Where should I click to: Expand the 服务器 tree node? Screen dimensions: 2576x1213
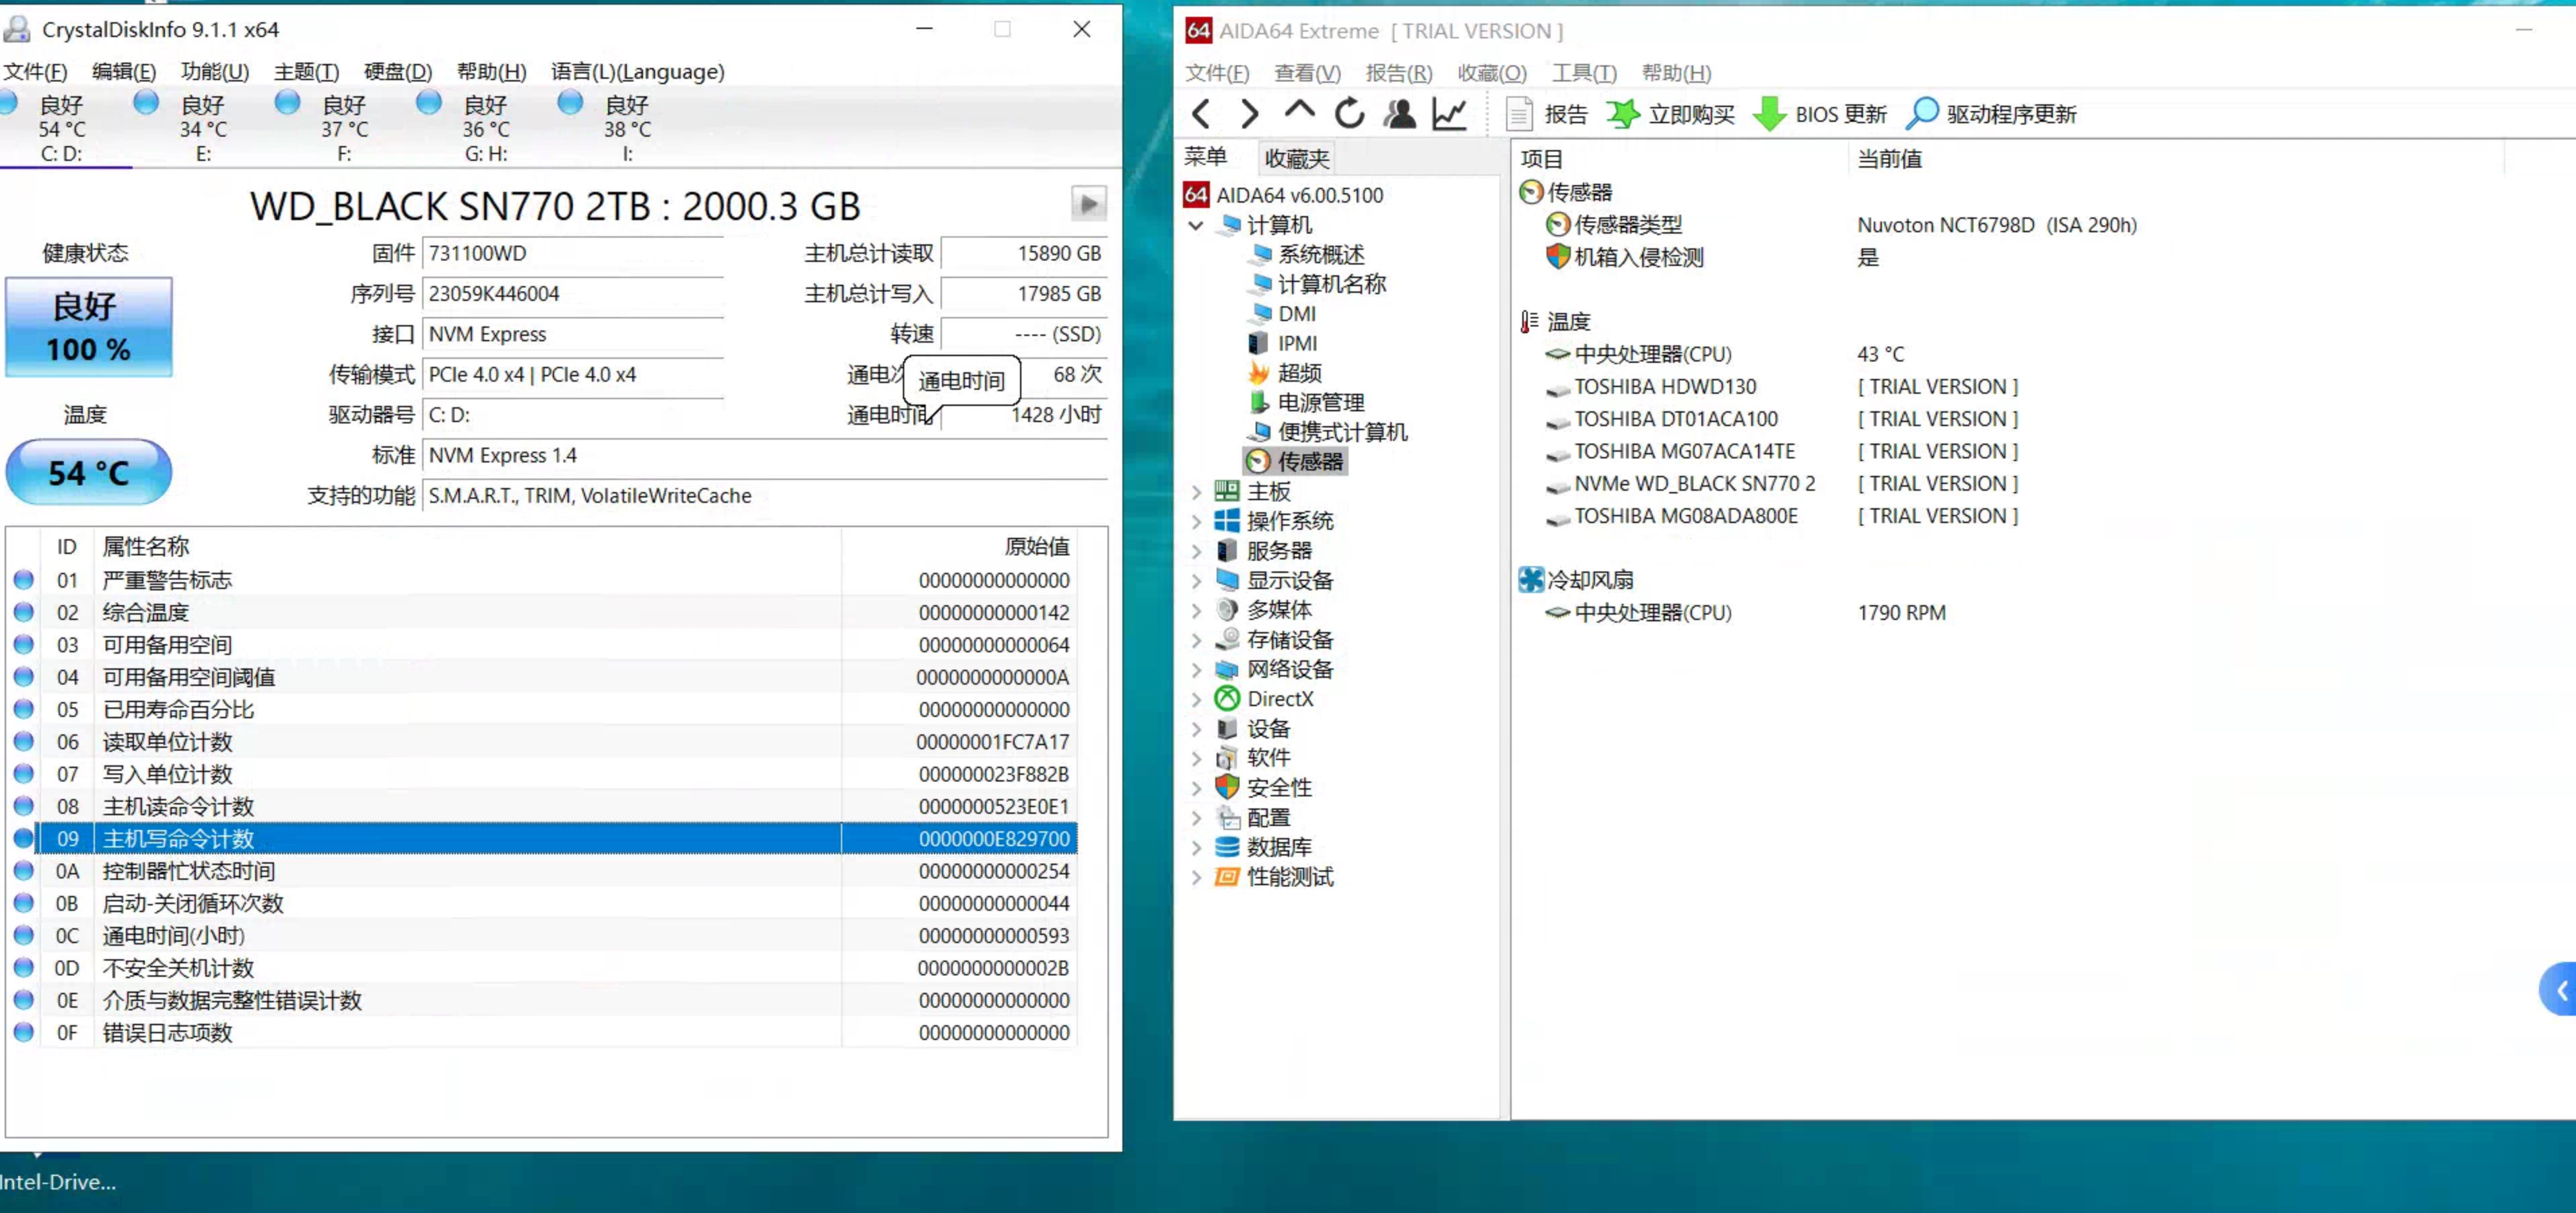1196,551
